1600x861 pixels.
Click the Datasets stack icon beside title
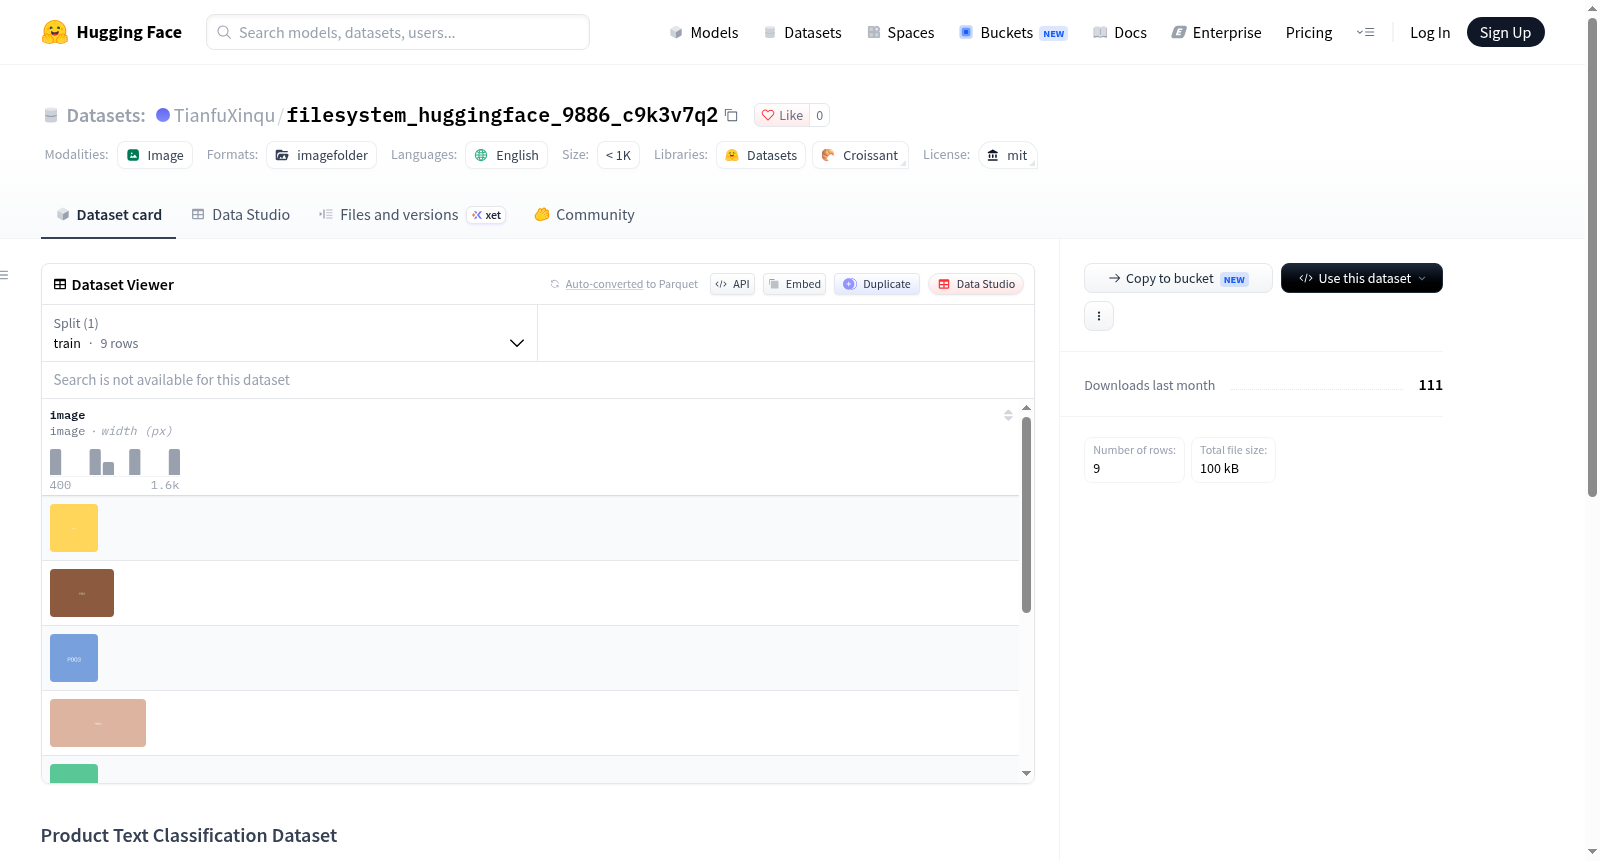[51, 115]
